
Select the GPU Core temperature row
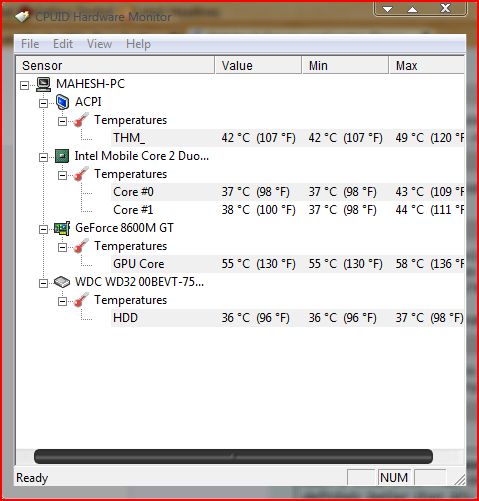pyautogui.click(x=287, y=264)
